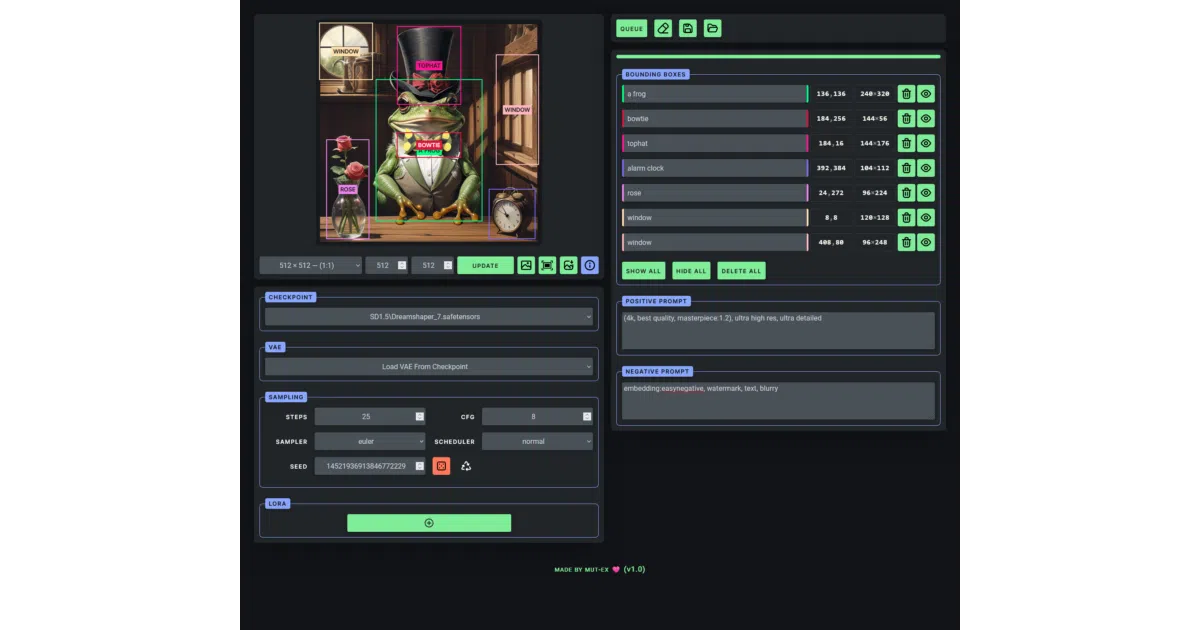Toggle visibility of bowtie box

pos(926,118)
